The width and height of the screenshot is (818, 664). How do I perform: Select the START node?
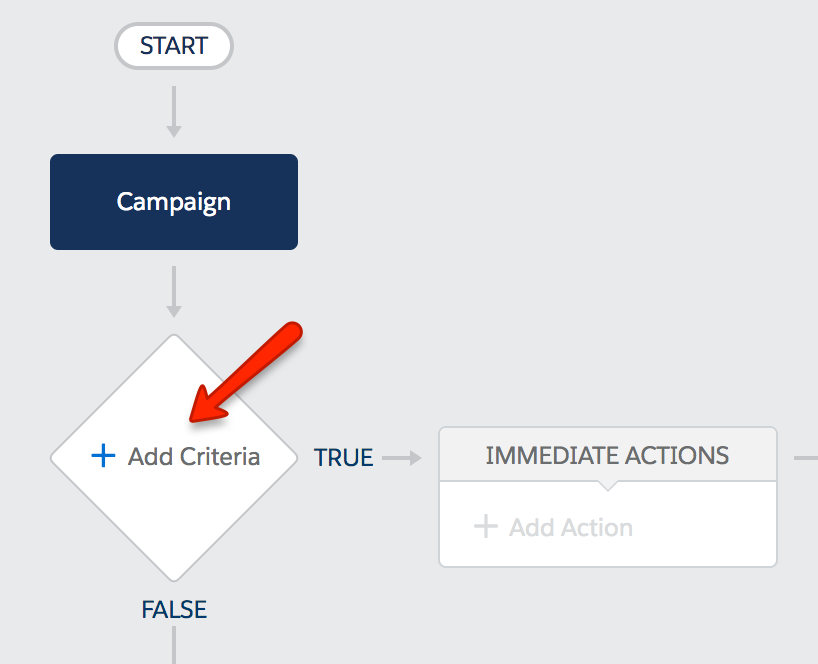[x=174, y=46]
